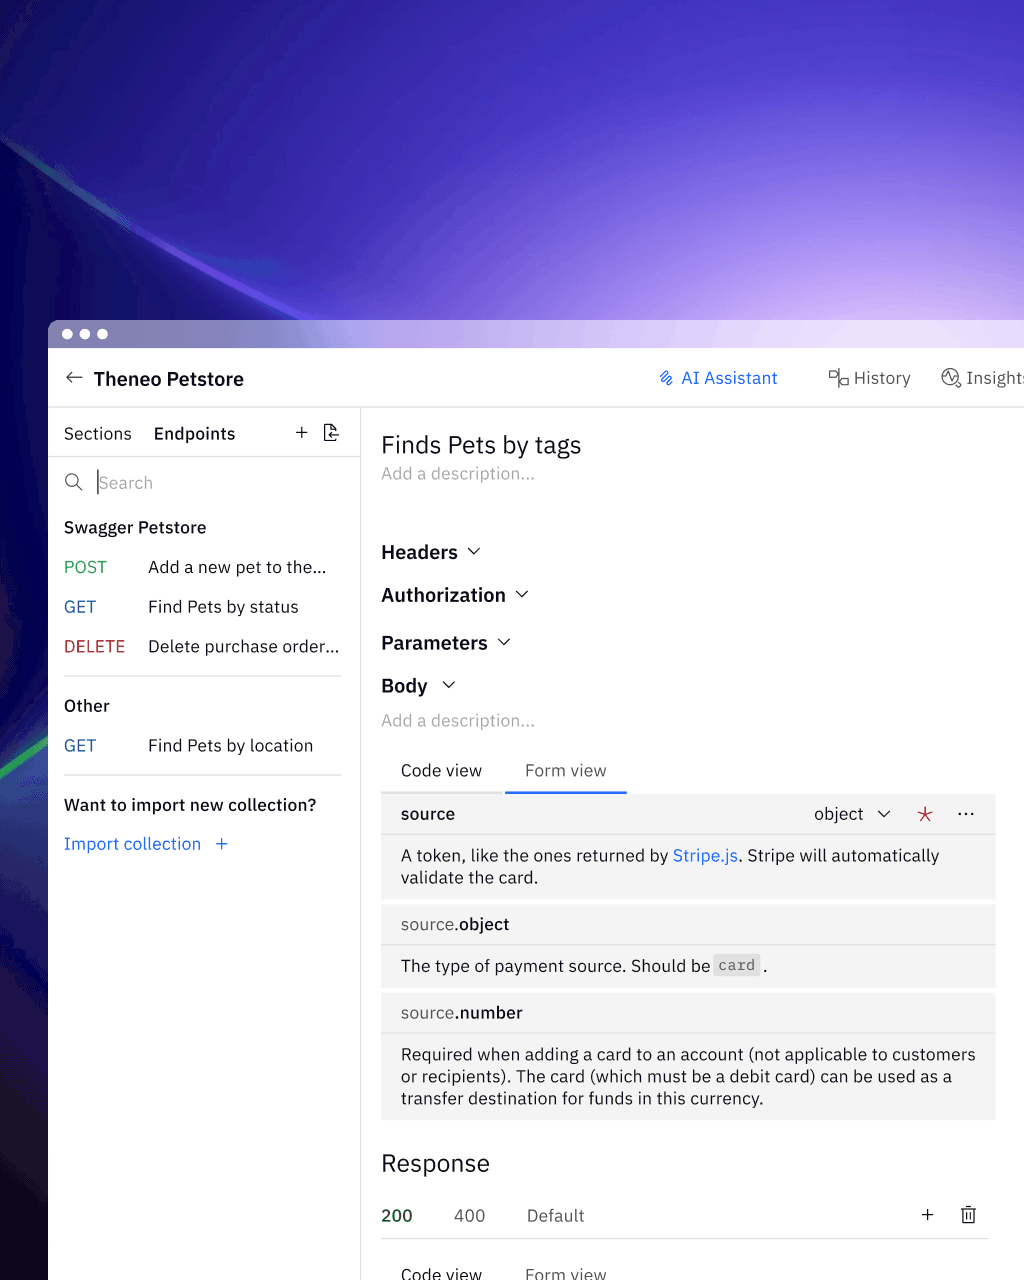
Task: Open the Insights panel
Action: point(982,378)
